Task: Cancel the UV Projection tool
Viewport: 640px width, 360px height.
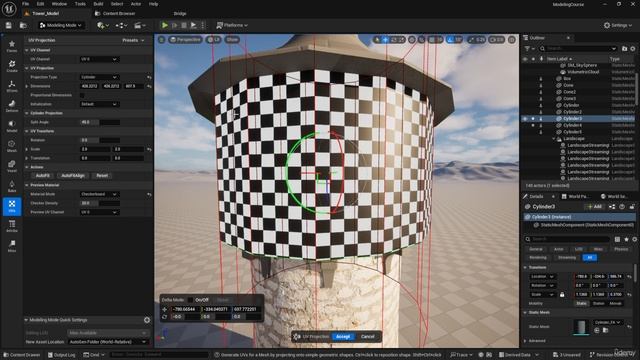Action: [x=367, y=337]
